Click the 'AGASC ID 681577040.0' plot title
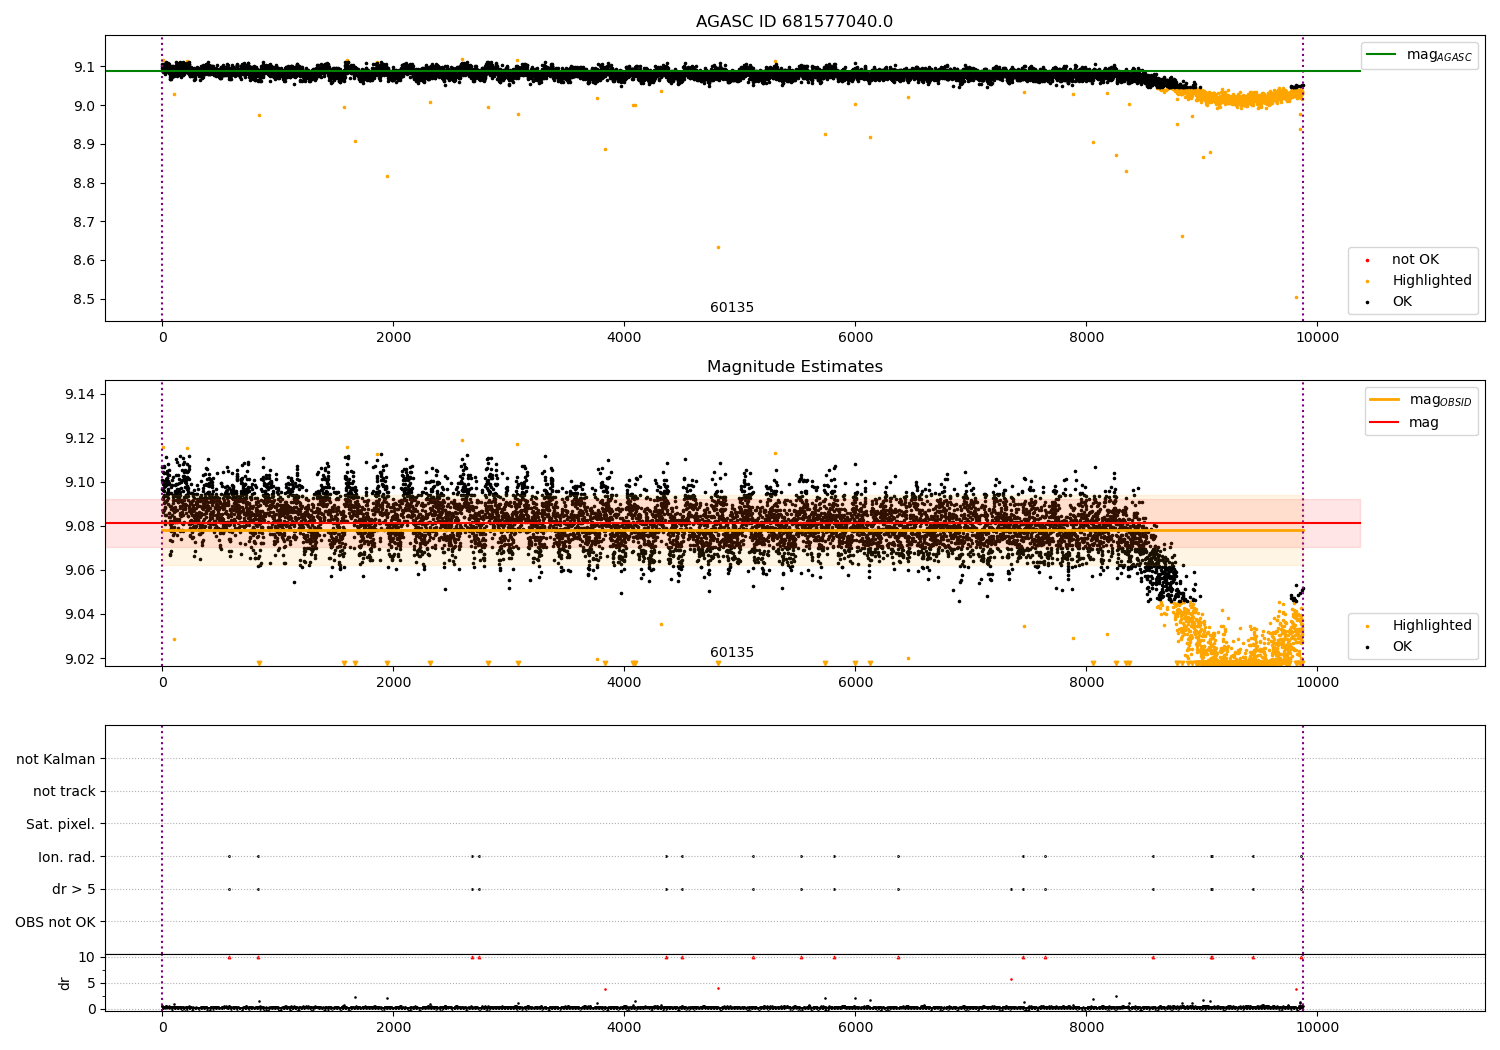Viewport: 1500px width, 1050px height. coord(794,22)
